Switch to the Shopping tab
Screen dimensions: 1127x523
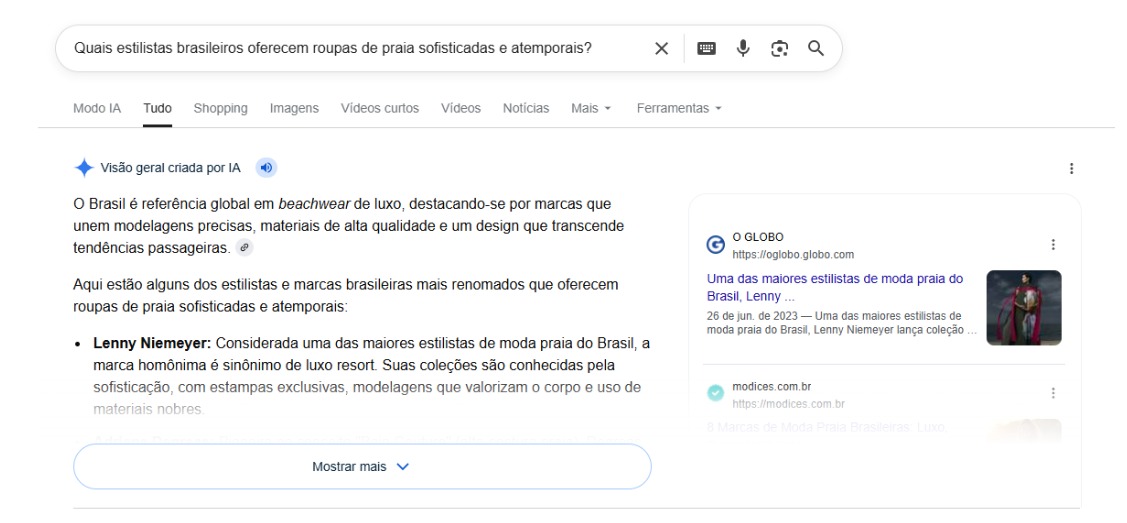221,108
